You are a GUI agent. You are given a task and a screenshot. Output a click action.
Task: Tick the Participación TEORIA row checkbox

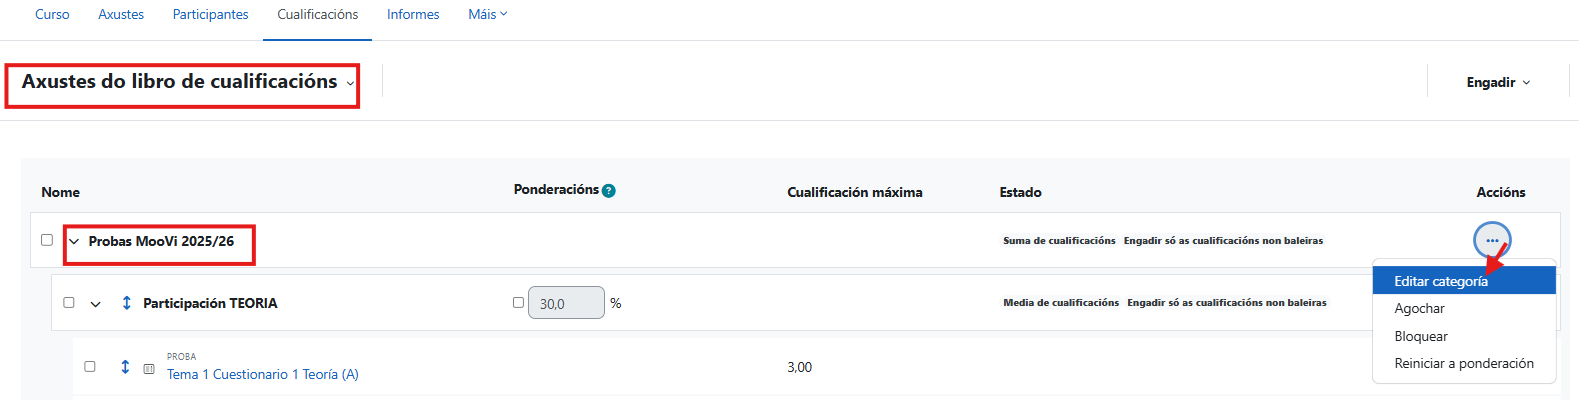(x=69, y=302)
